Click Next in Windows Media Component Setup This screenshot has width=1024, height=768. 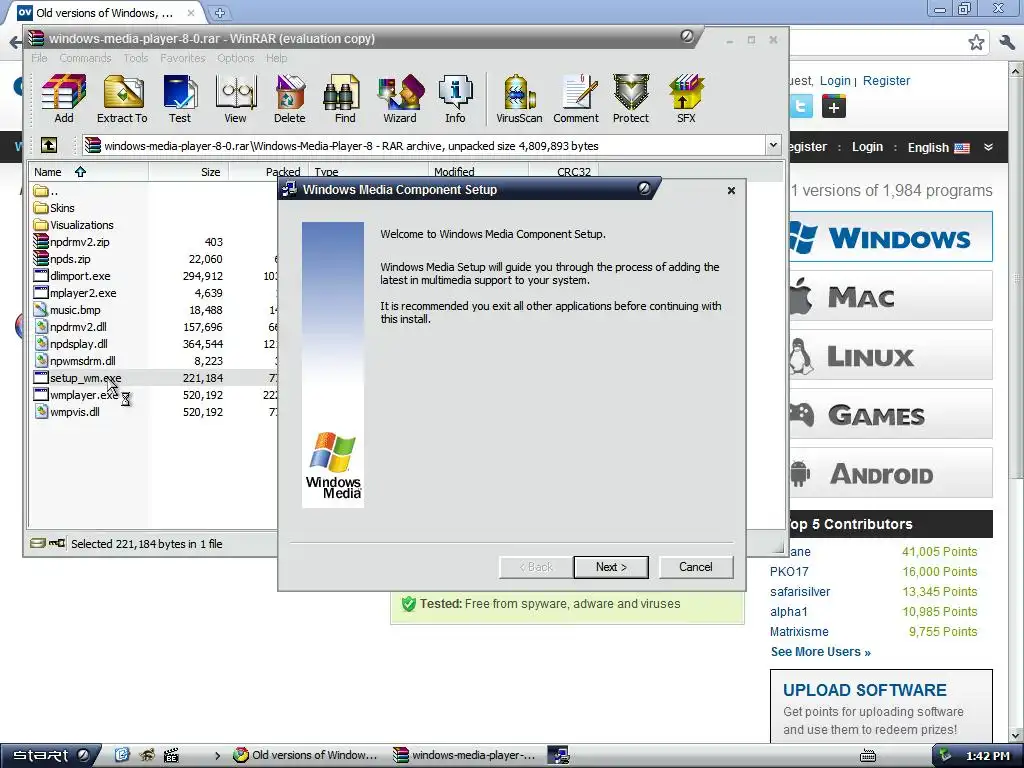click(x=611, y=567)
